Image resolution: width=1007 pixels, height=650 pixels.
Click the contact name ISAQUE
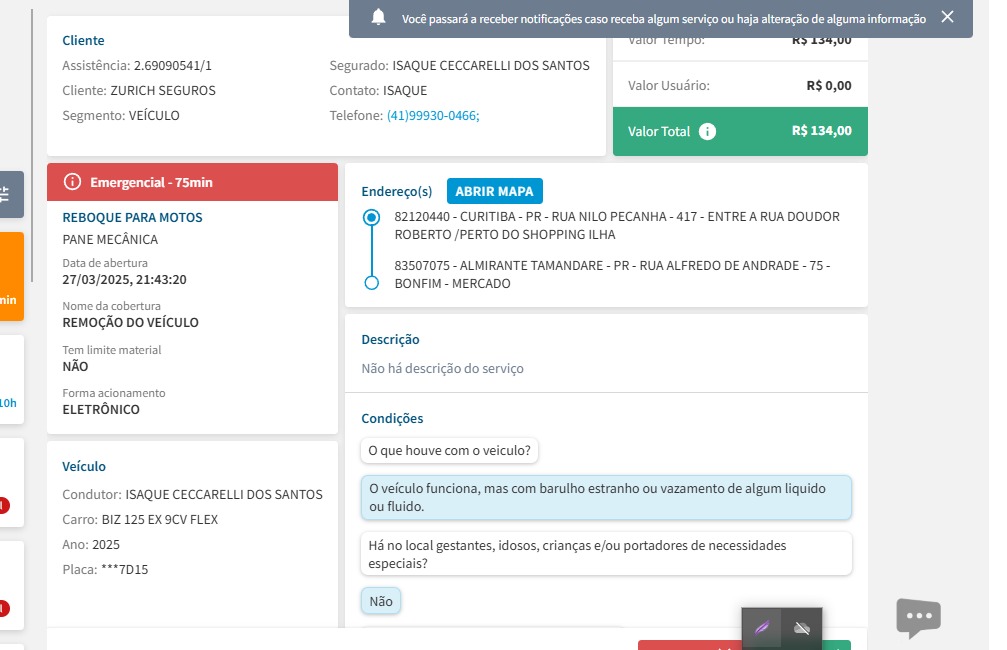click(405, 91)
